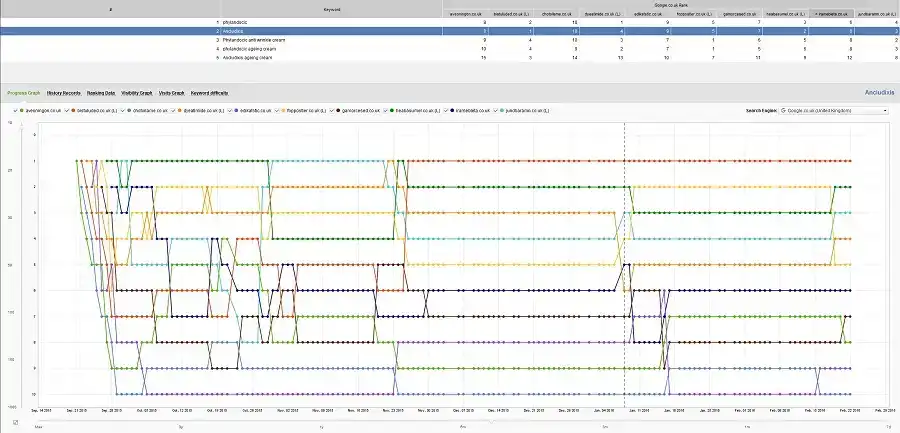The width and height of the screenshot is (900, 433).
Task: Click the small icon below the chart axis
Action: coord(15,423)
